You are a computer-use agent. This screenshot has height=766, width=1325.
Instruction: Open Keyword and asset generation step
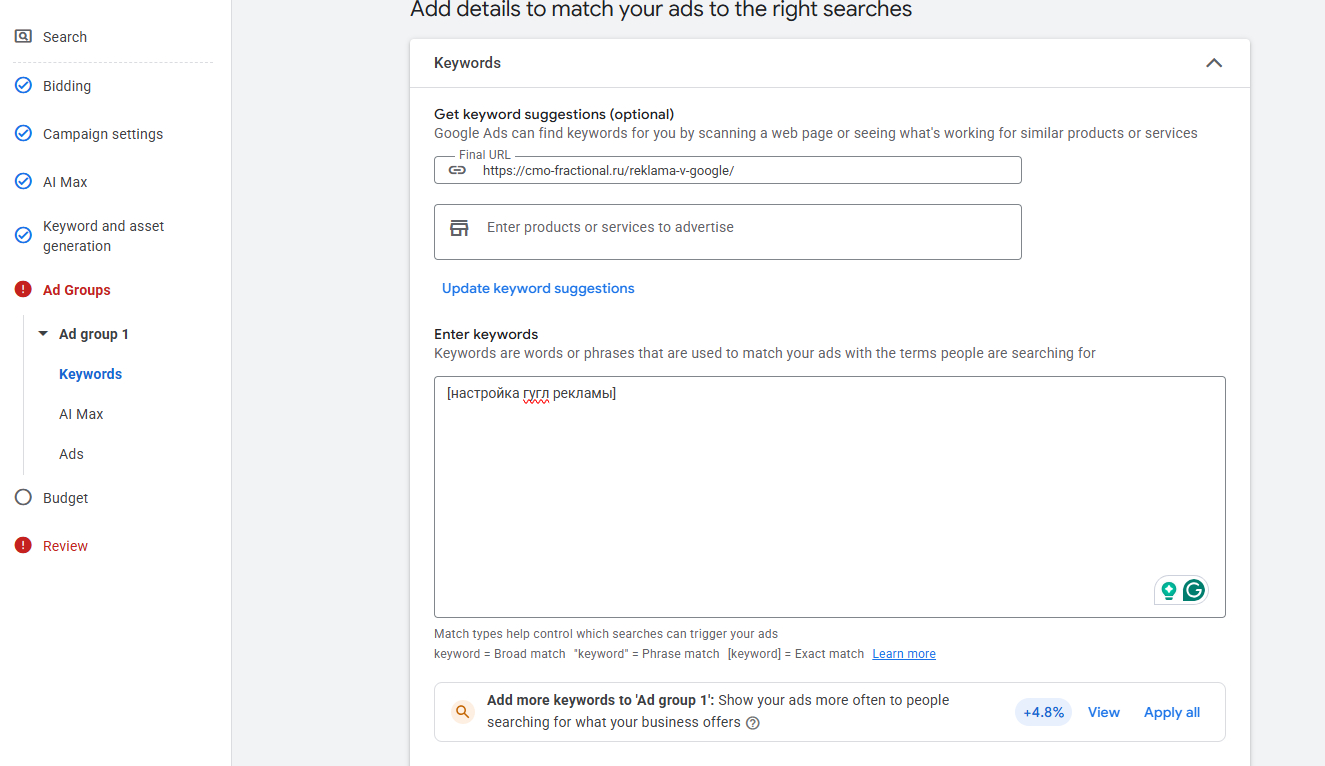click(x=103, y=236)
